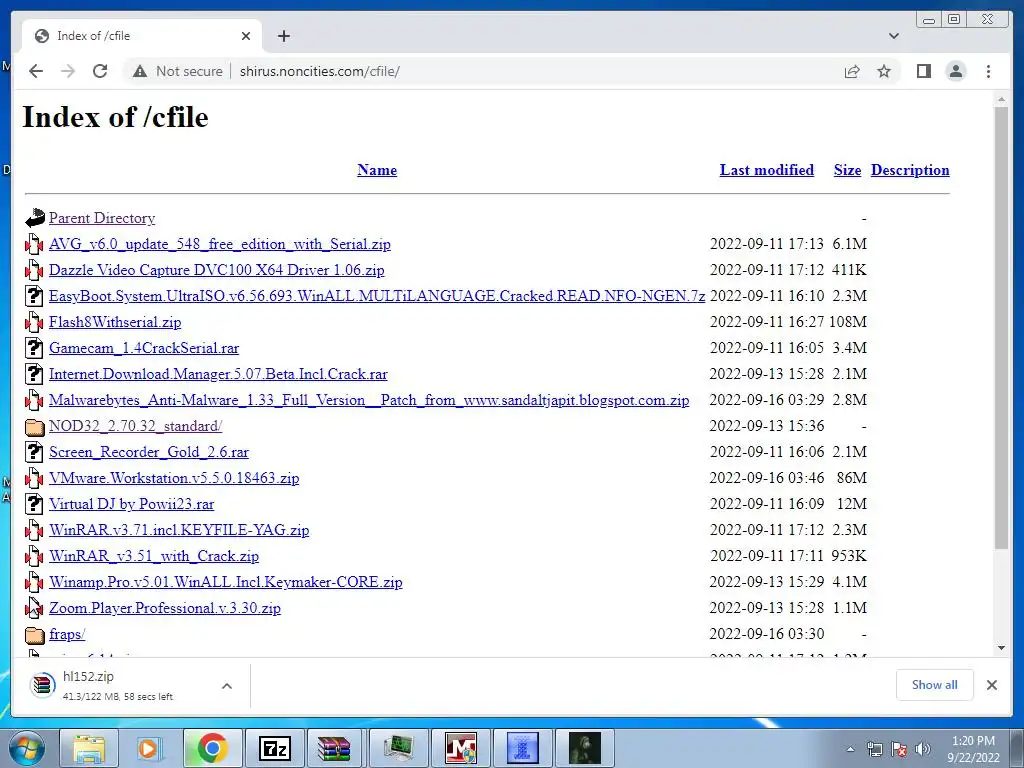Click the Parent Directory back-arrow icon
This screenshot has height=768, width=1024.
coord(35,217)
